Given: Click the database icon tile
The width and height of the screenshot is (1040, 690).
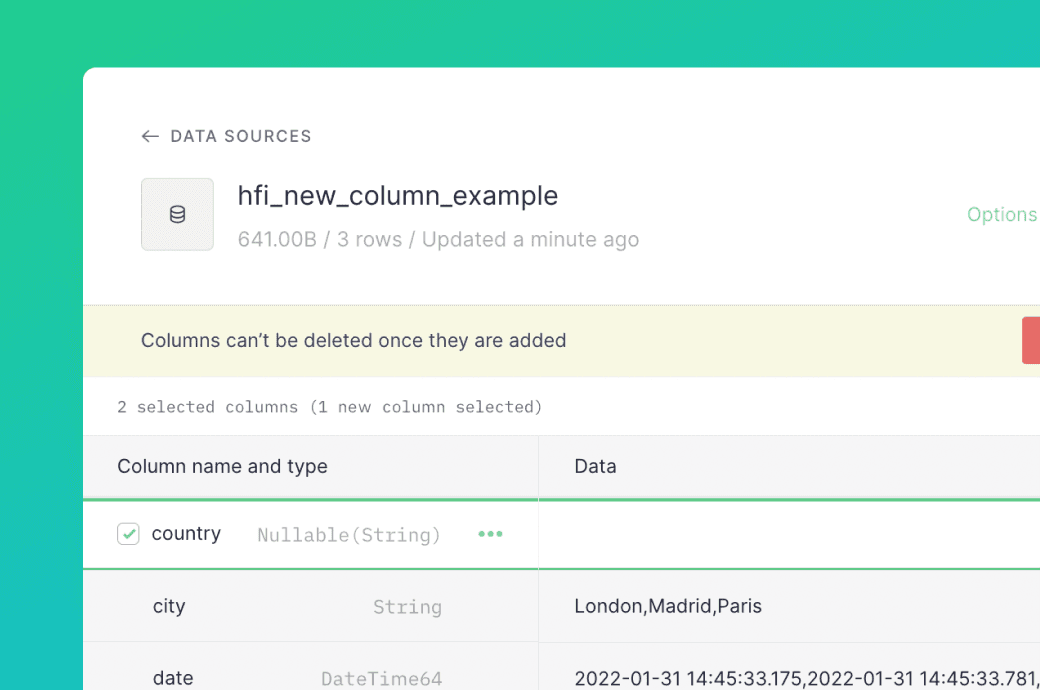Looking at the screenshot, I should 177,214.
